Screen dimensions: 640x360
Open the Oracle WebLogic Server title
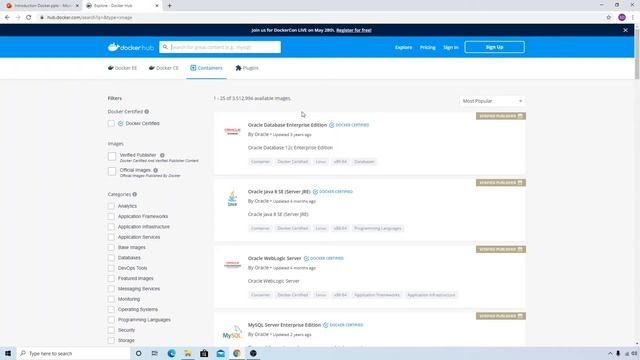(x=274, y=258)
